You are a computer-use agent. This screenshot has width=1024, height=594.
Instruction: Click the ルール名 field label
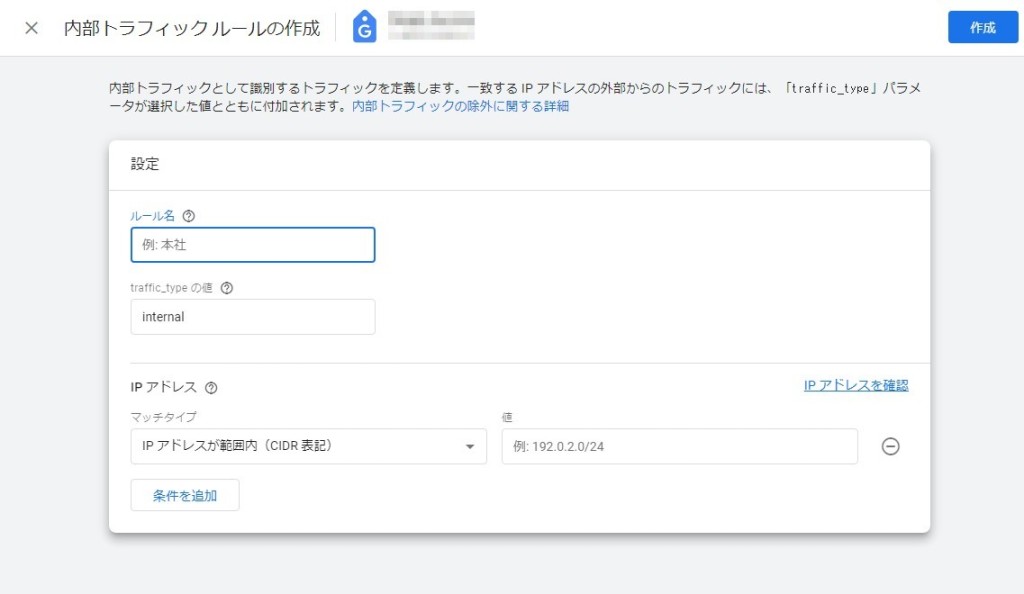click(153, 216)
